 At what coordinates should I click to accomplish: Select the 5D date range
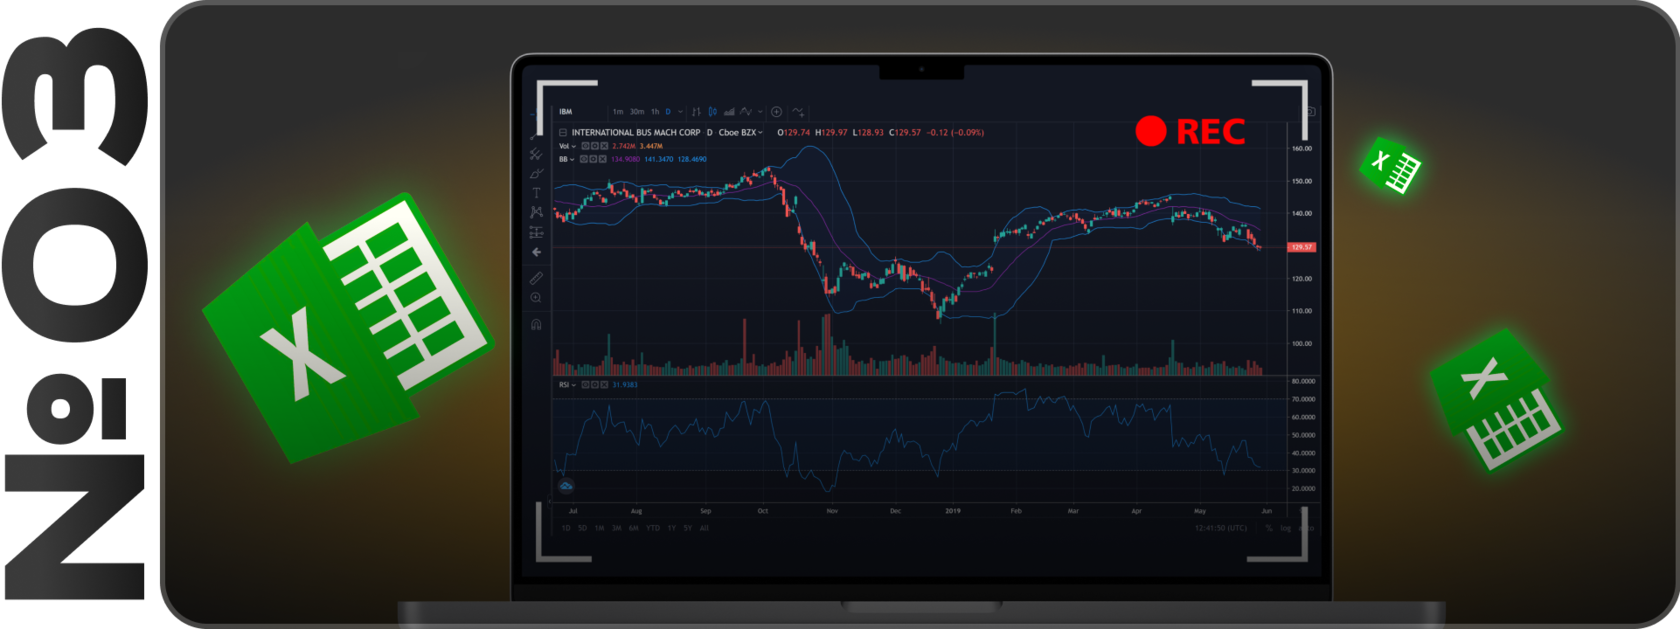[x=582, y=528]
